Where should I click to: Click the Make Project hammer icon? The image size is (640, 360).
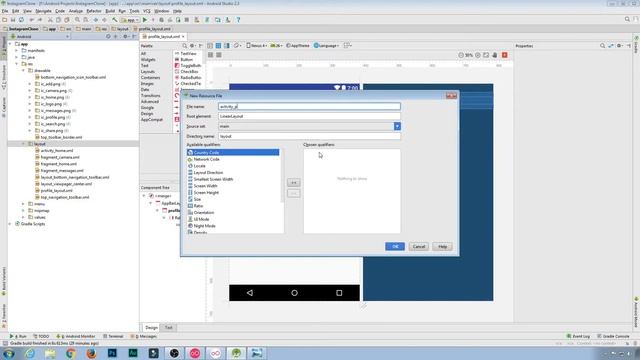[x=115, y=20]
